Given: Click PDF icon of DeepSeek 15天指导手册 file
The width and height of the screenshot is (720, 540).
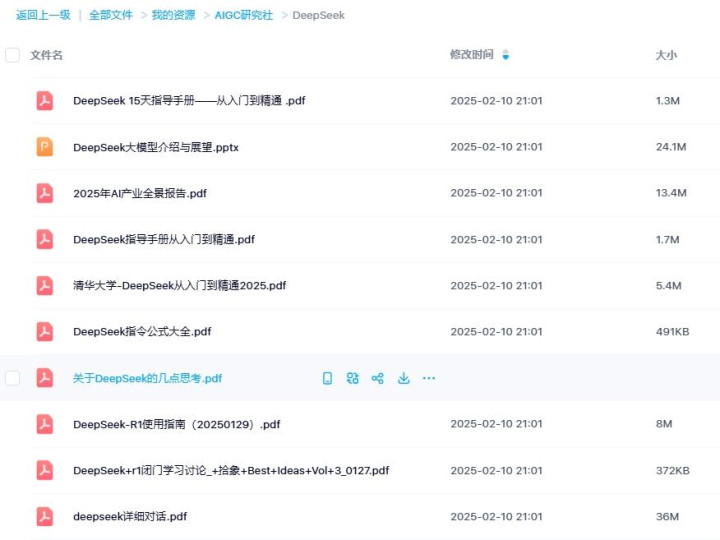Looking at the screenshot, I should tap(45, 101).
